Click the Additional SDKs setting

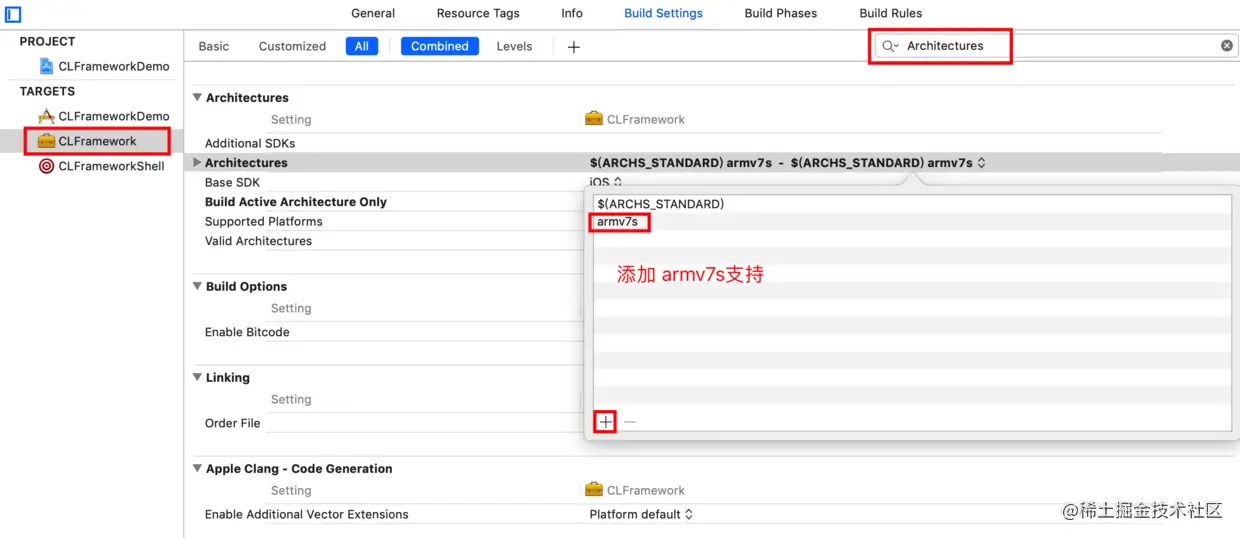250,143
